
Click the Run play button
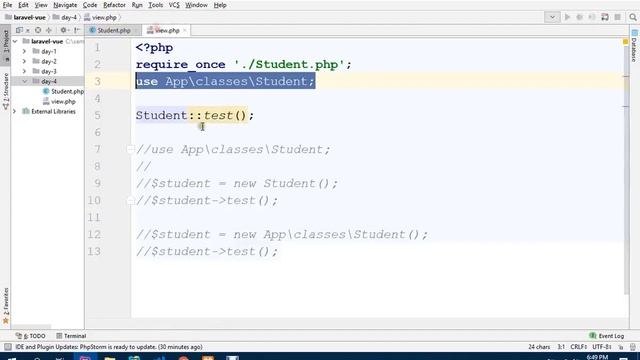(567, 17)
